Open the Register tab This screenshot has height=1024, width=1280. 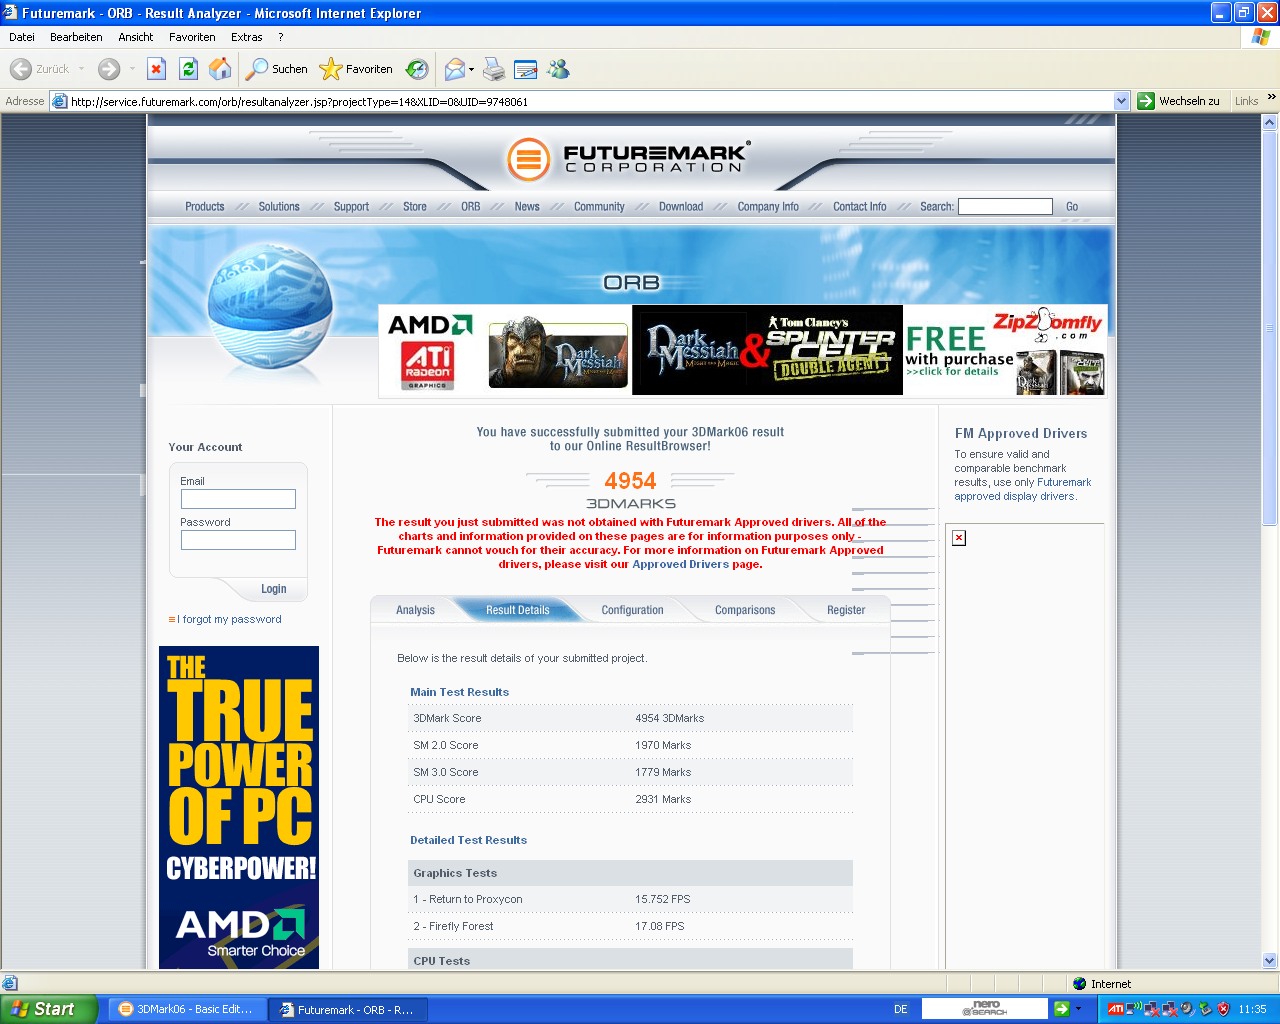coord(846,610)
